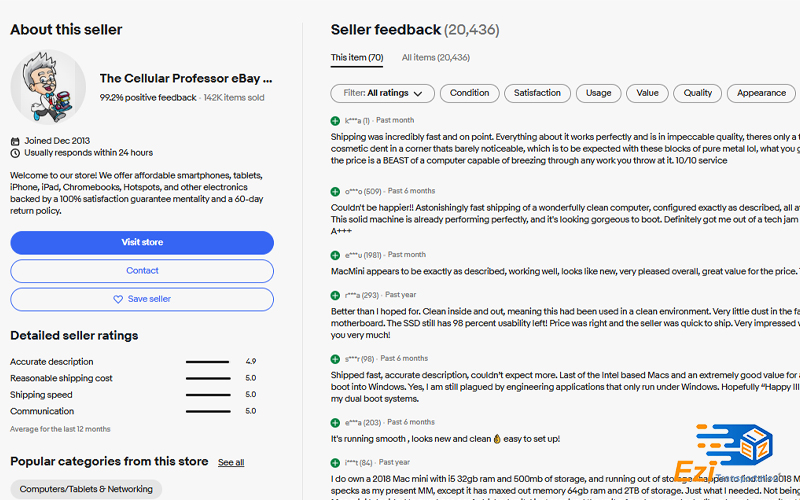Toggle the Satisfaction feedback filter chip

tap(537, 93)
